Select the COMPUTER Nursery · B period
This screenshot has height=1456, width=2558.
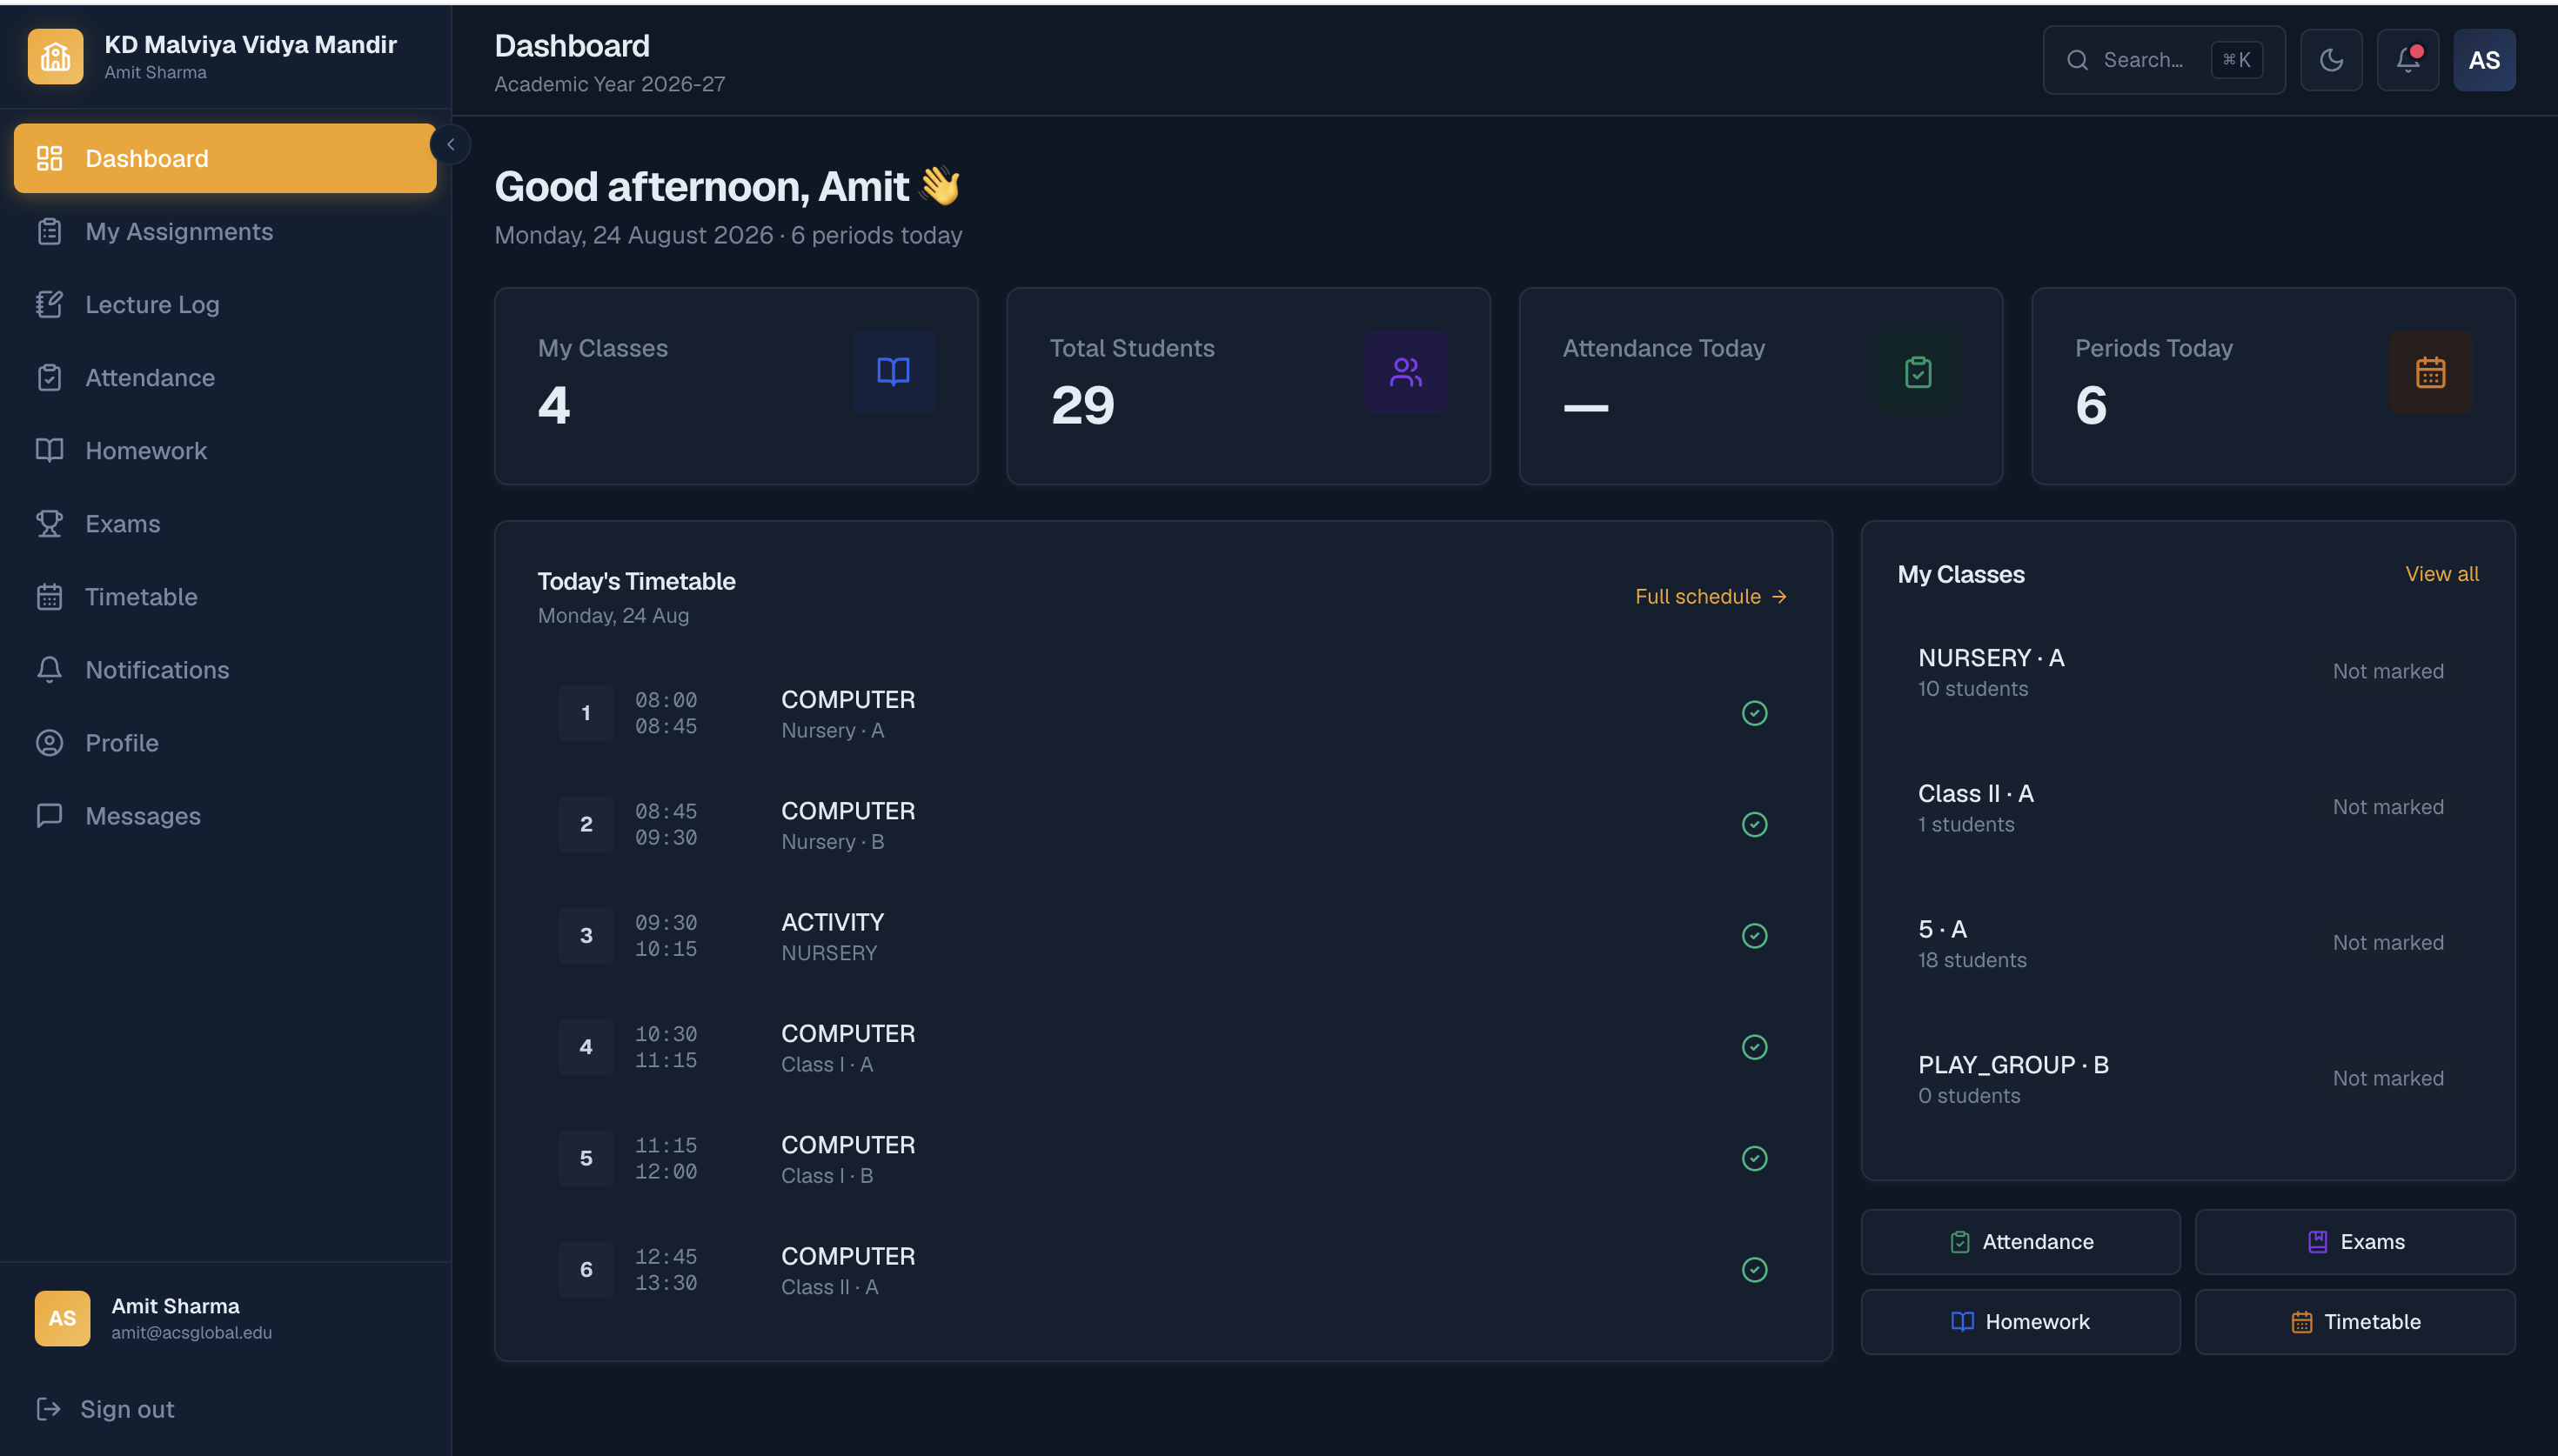click(x=1163, y=824)
